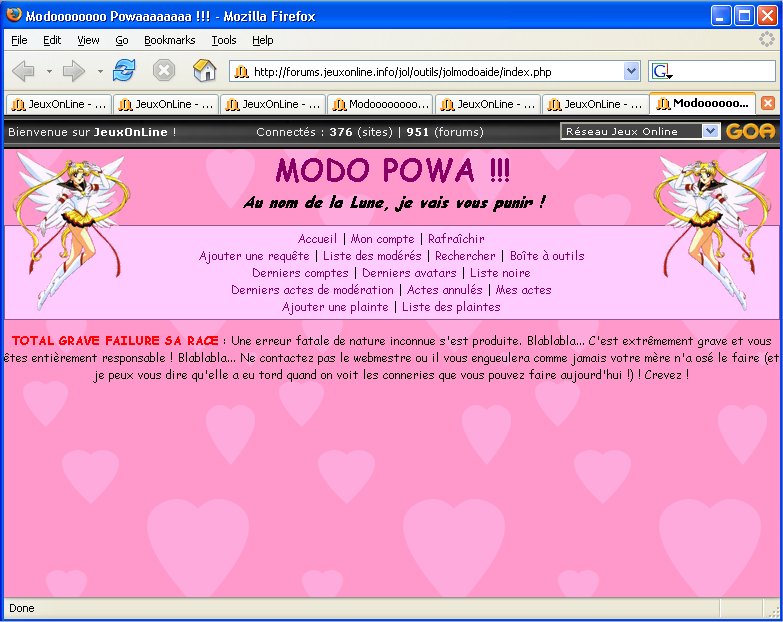Switch to the sixth tab labeled JeuxOnLine
783x622 pixels.
(x=595, y=104)
